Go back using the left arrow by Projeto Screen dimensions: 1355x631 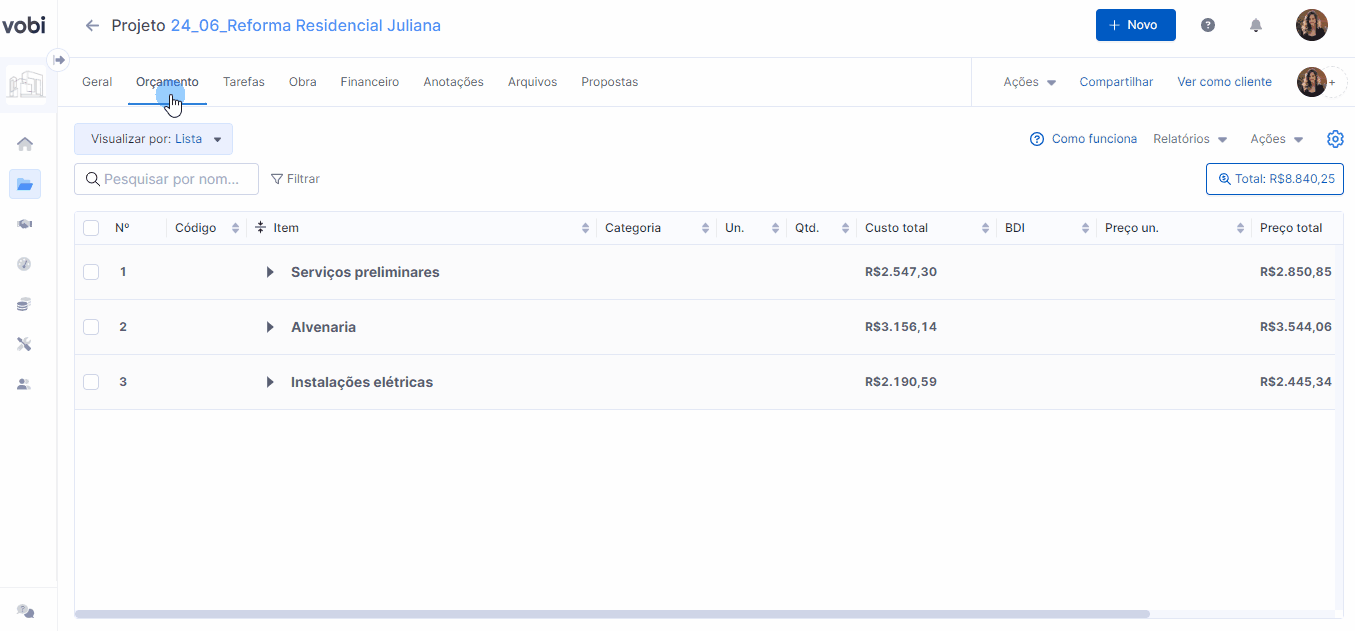pyautogui.click(x=92, y=26)
